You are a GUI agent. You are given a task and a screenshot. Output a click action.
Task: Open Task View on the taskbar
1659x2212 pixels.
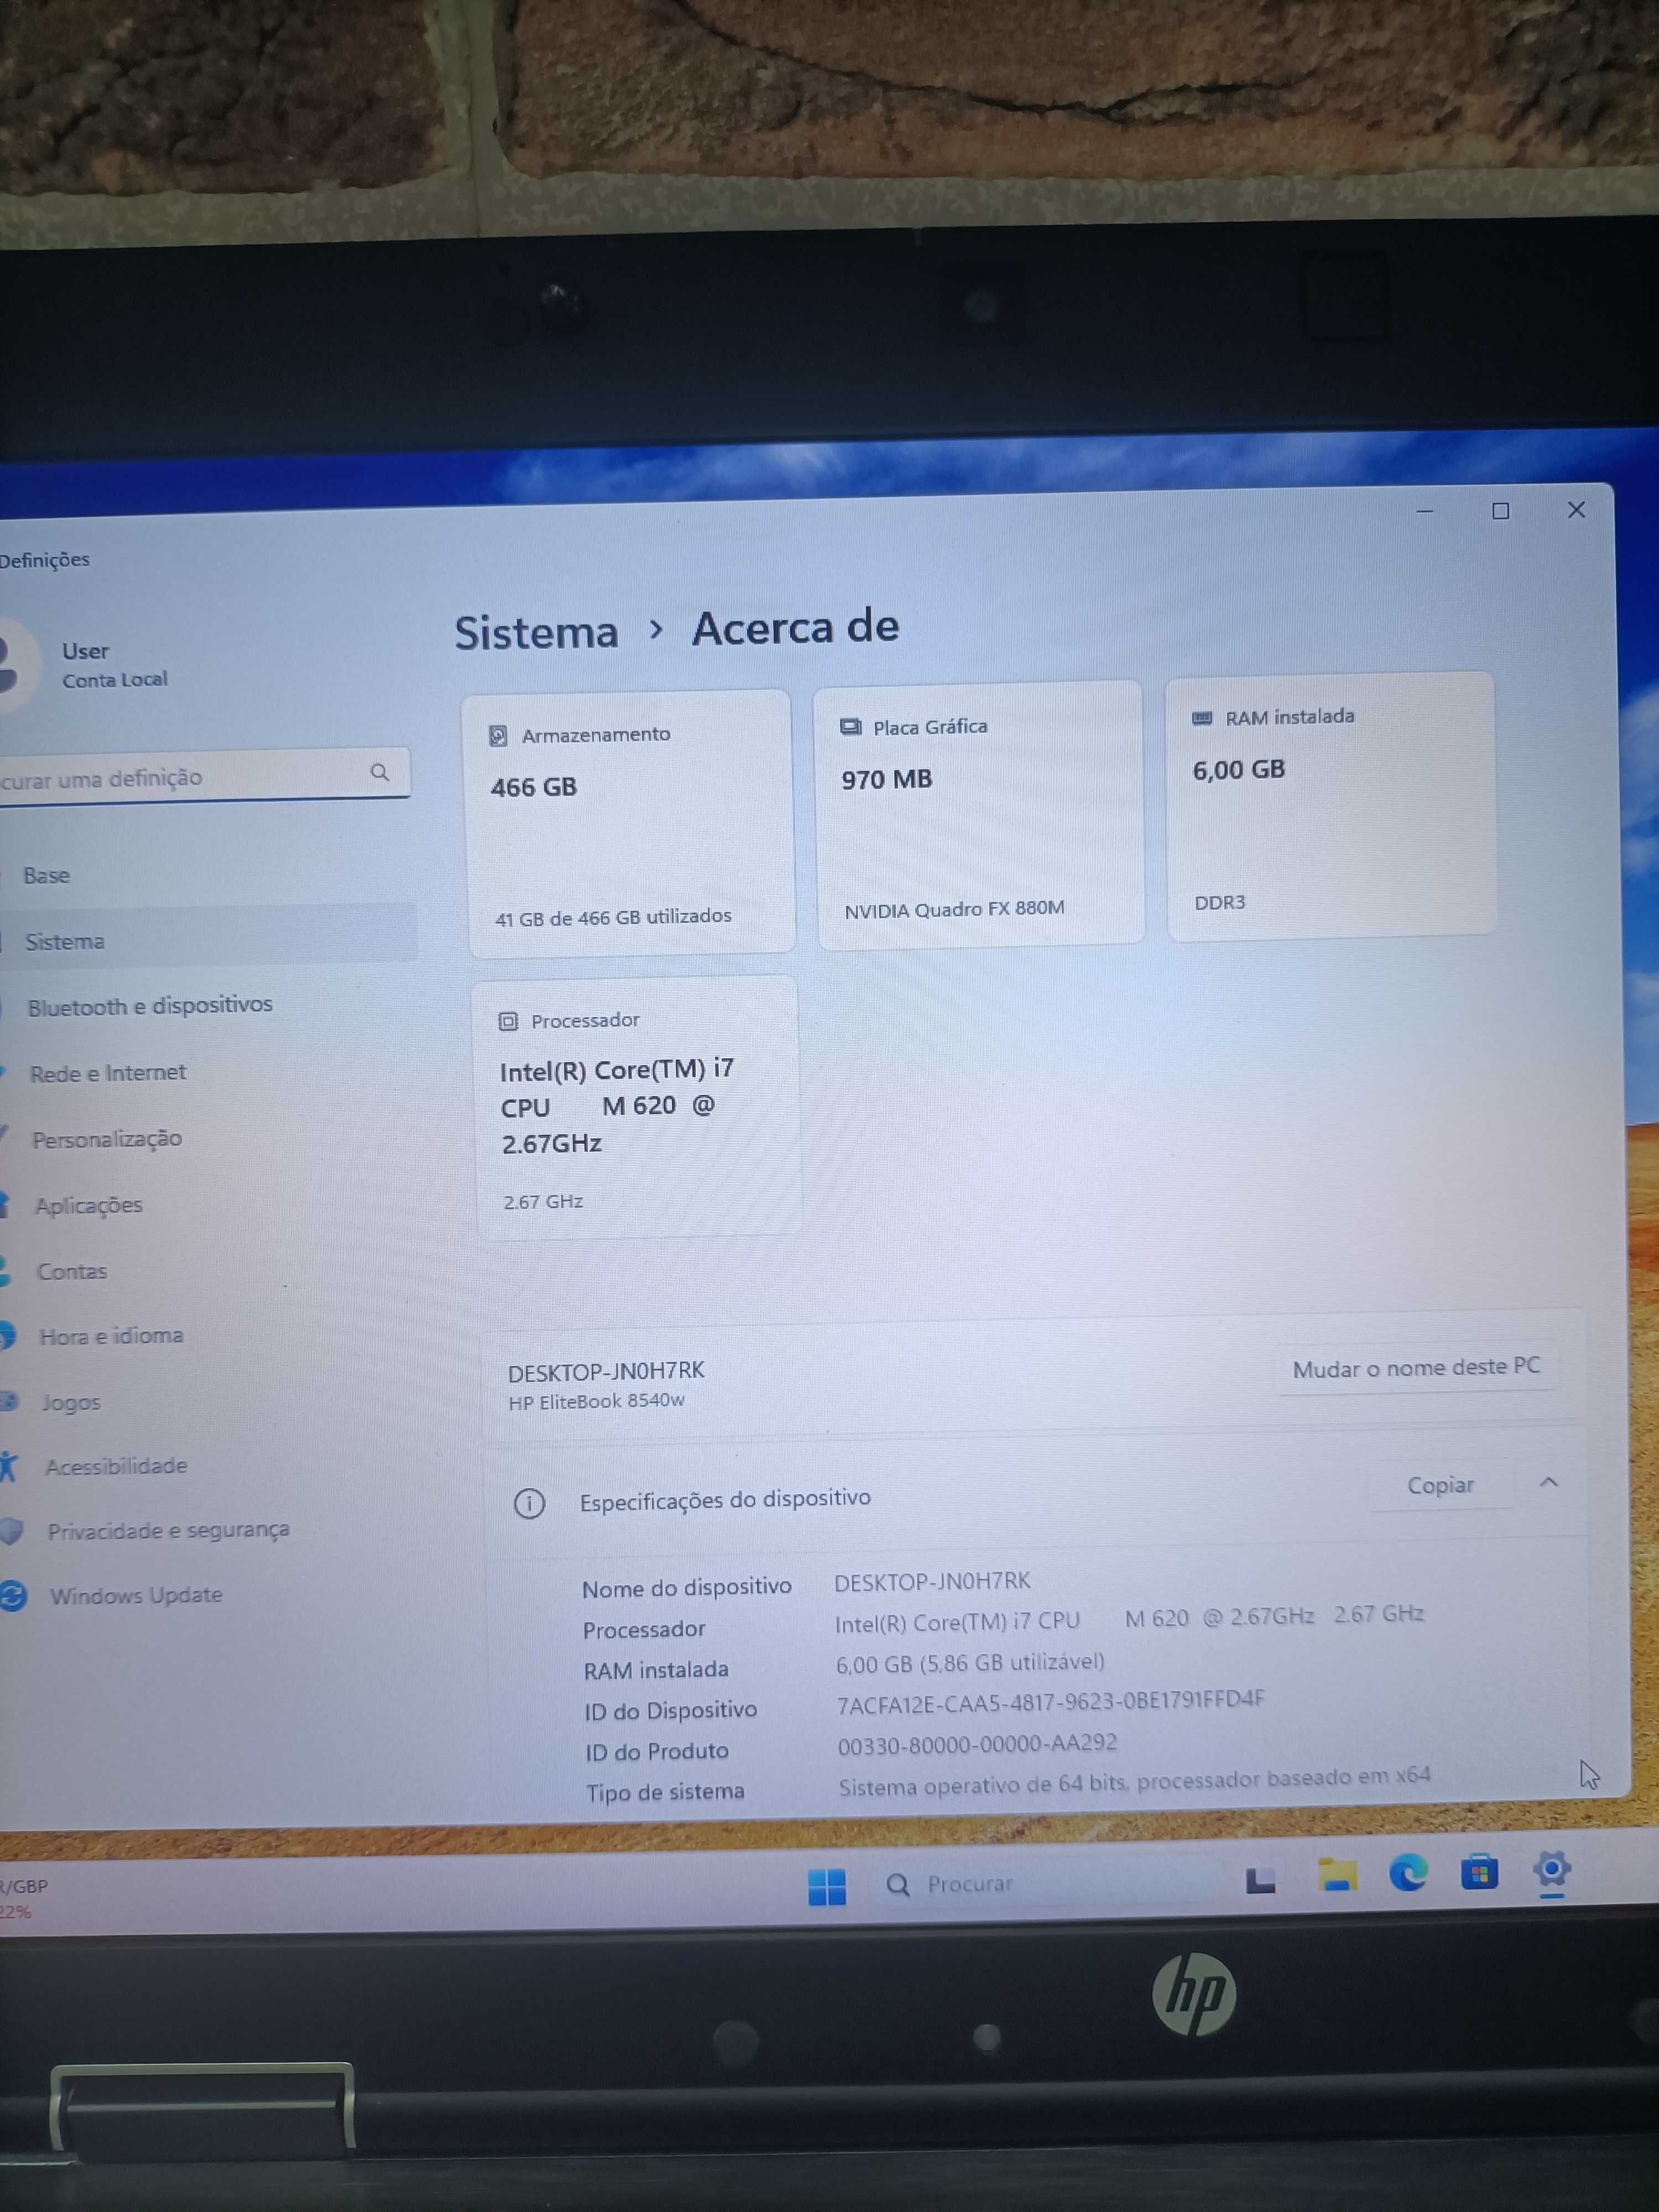tap(1260, 1880)
